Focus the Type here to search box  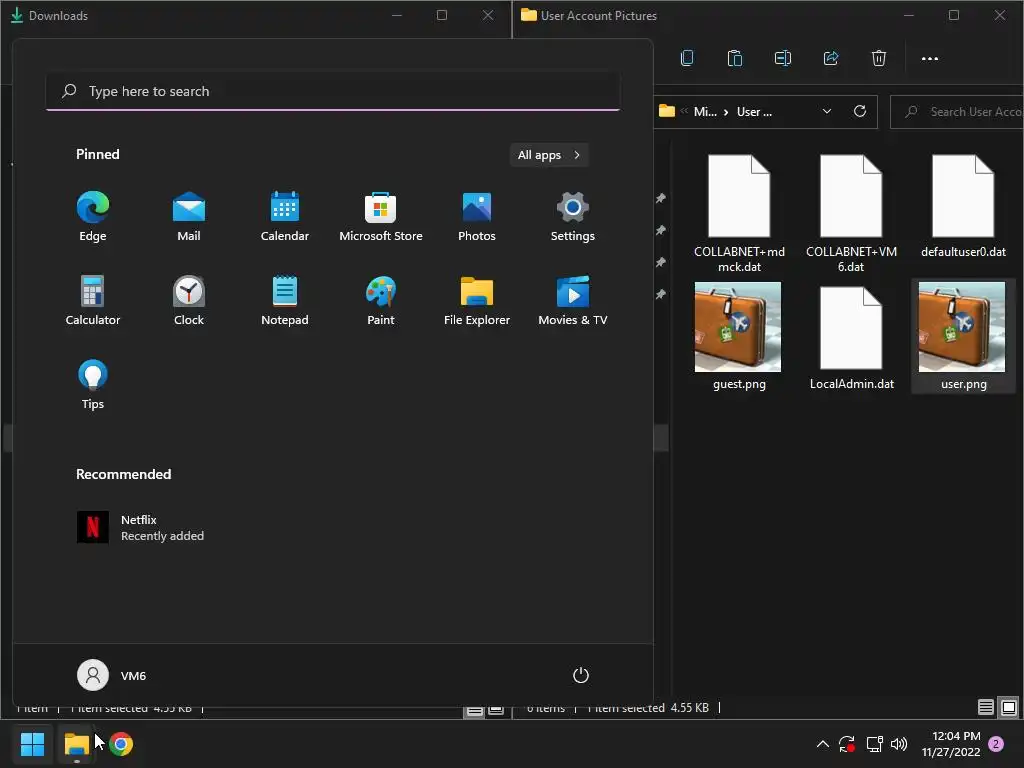(x=333, y=91)
